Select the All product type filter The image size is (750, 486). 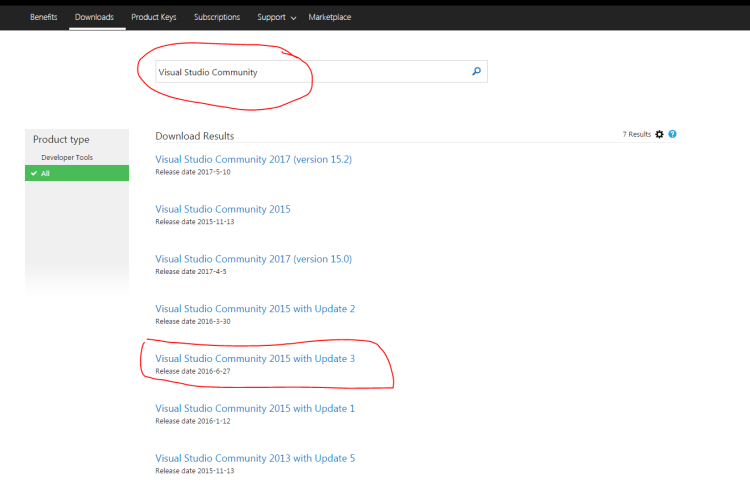tap(77, 173)
